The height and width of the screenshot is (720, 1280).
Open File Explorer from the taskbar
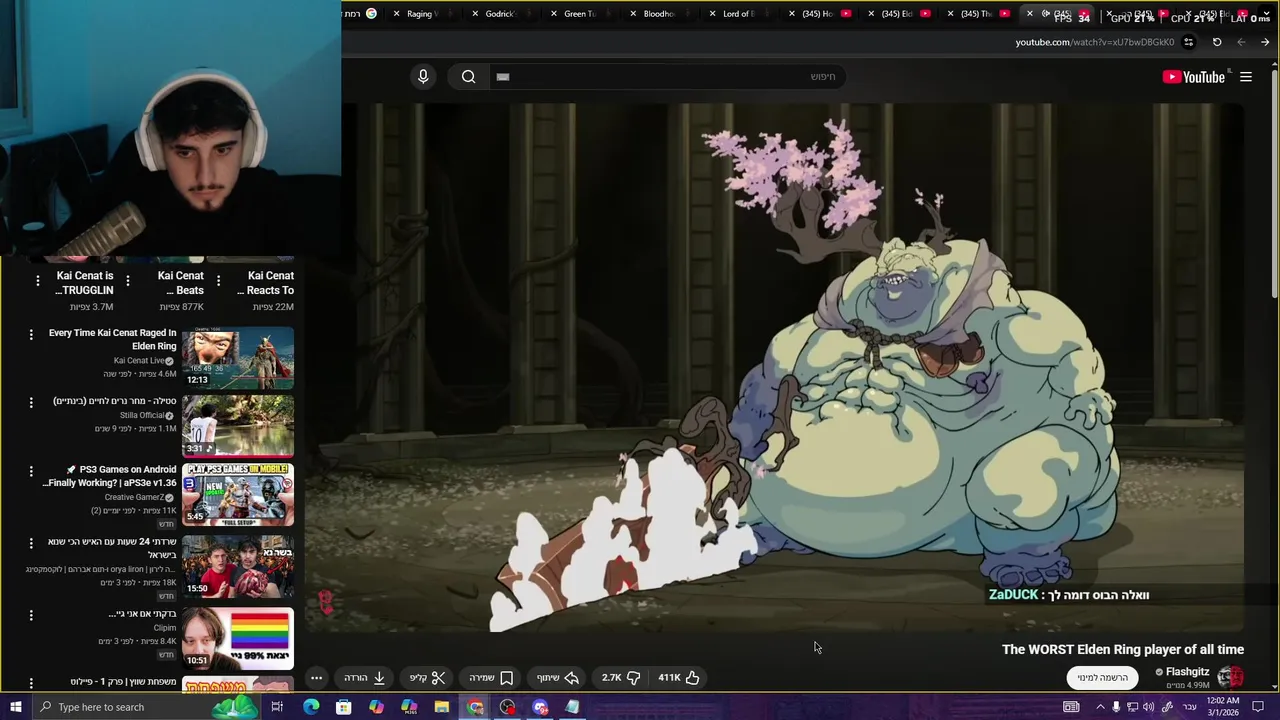coord(441,707)
